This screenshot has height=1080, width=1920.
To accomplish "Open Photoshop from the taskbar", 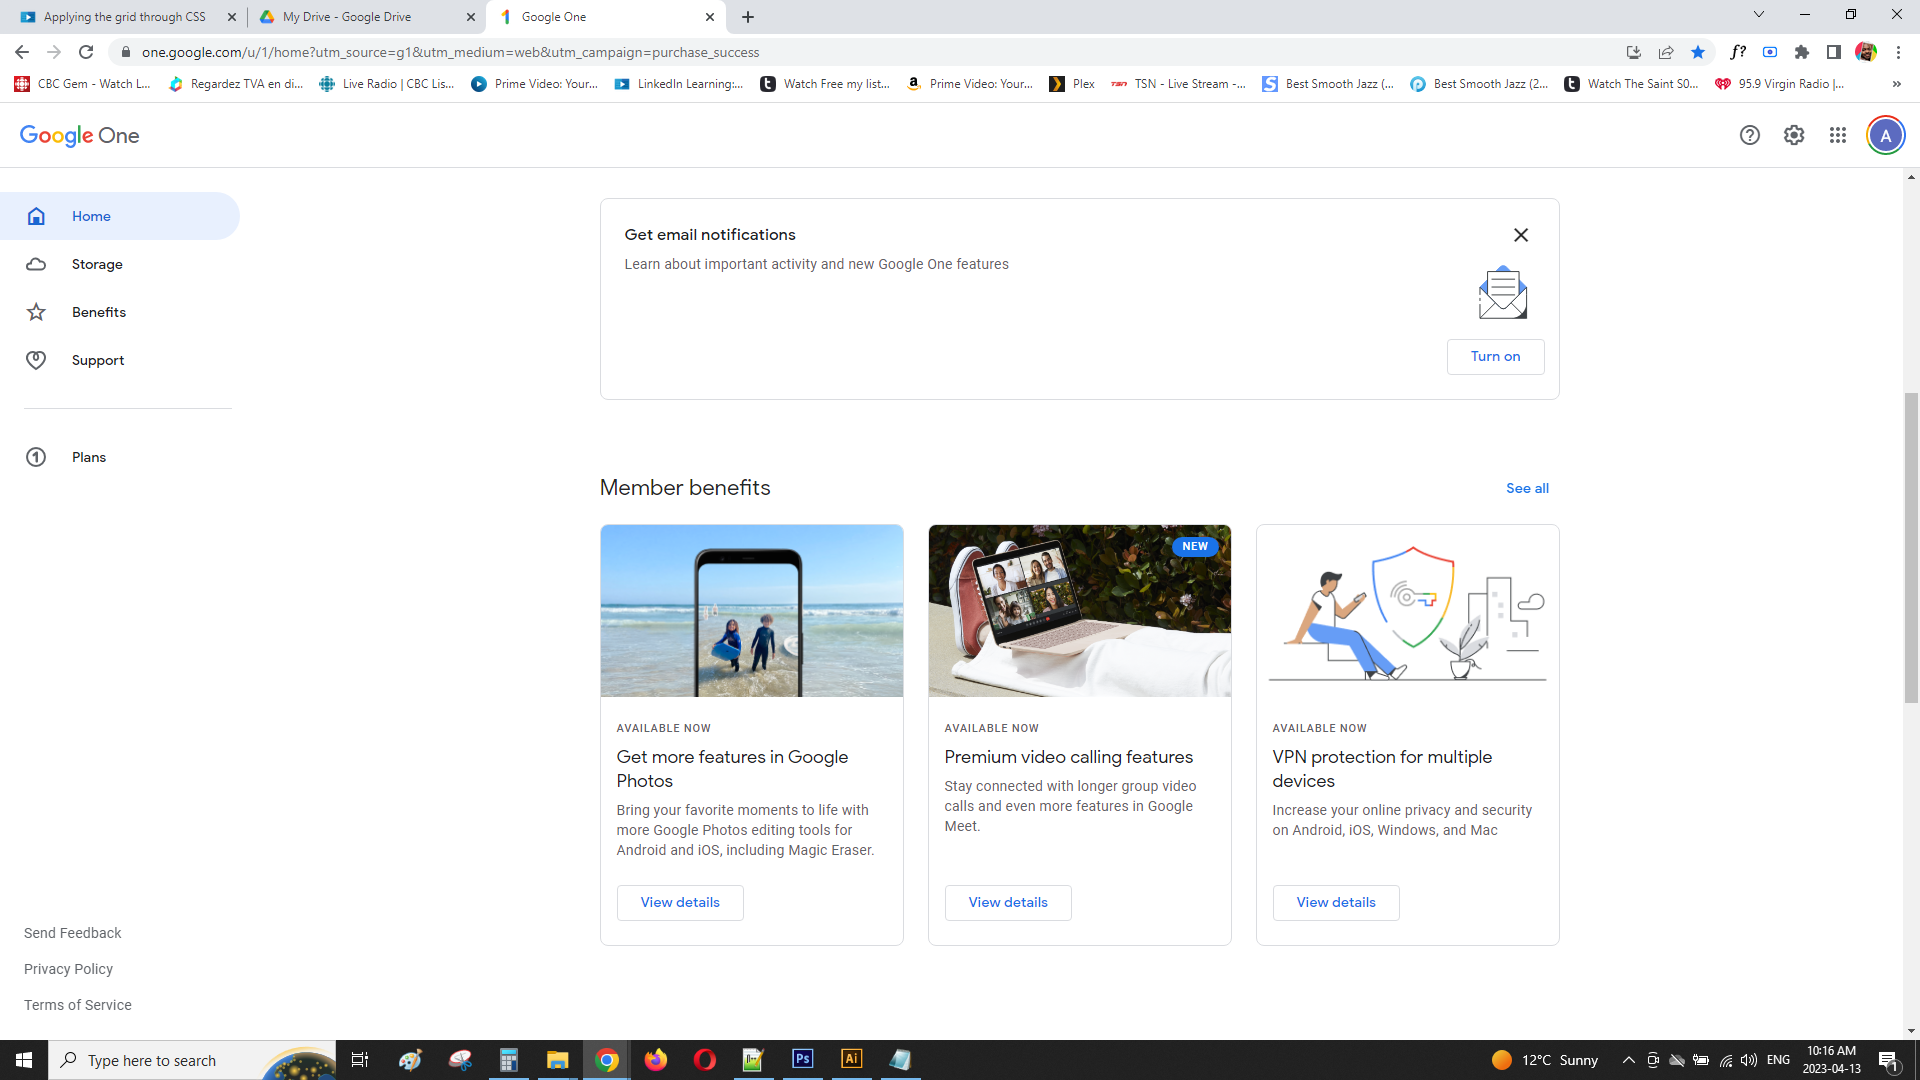I will click(802, 1059).
